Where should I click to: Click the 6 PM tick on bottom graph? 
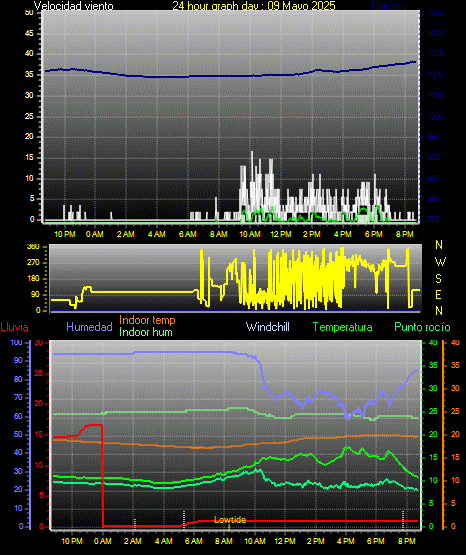pyautogui.click(x=376, y=541)
